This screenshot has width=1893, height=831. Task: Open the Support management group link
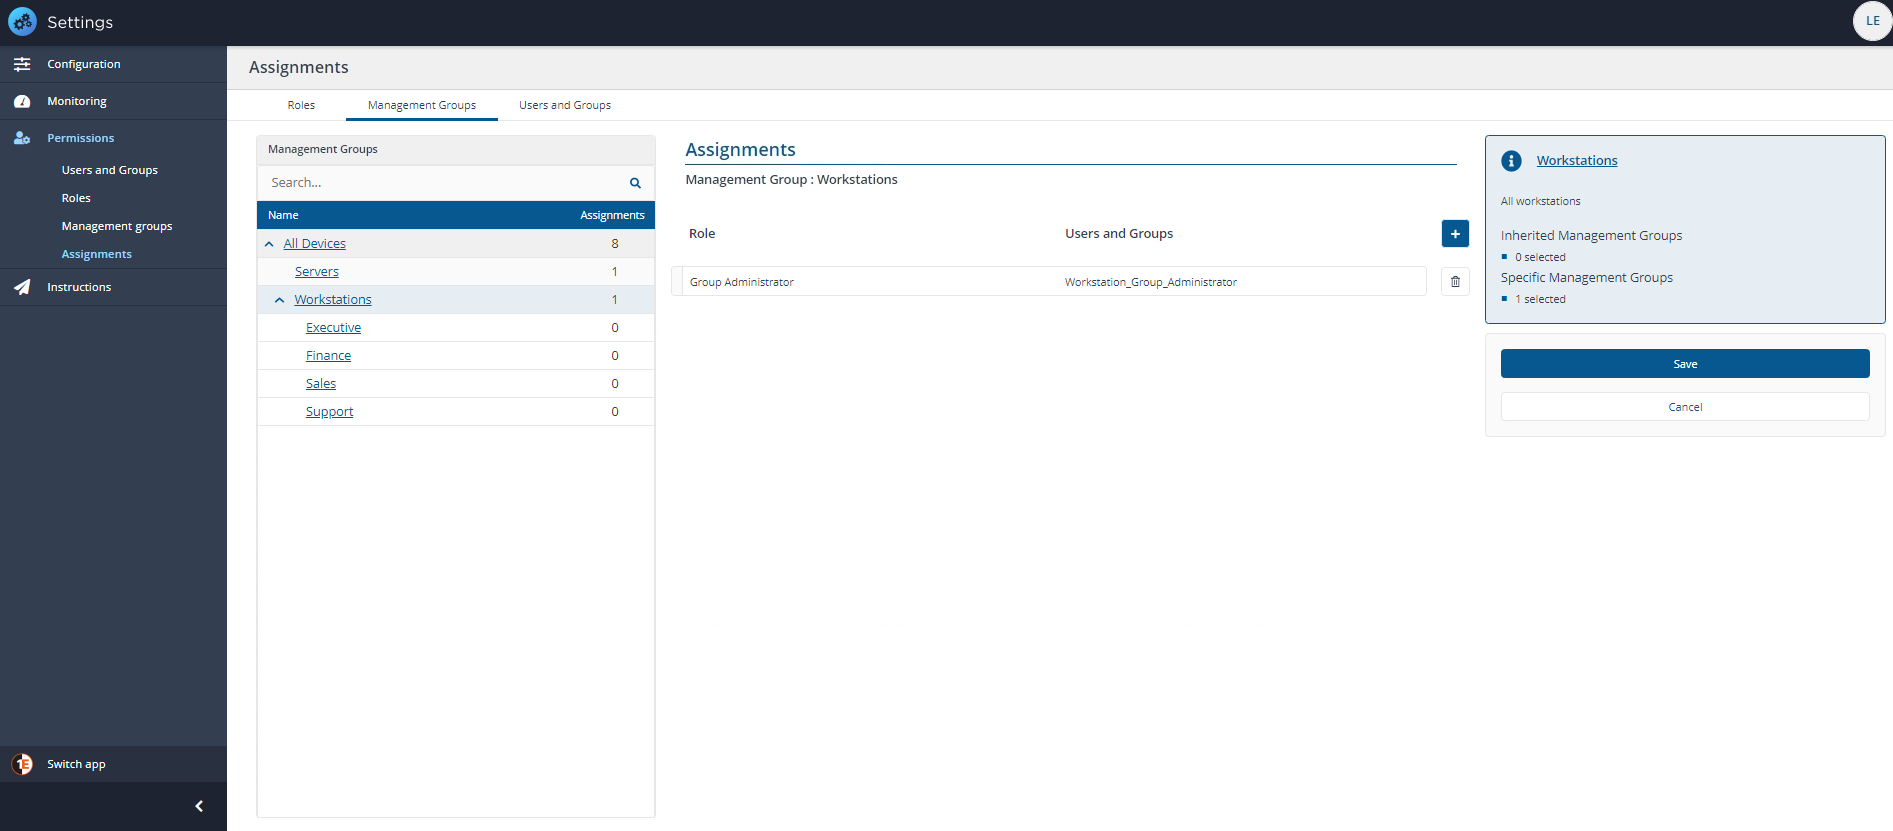click(329, 412)
